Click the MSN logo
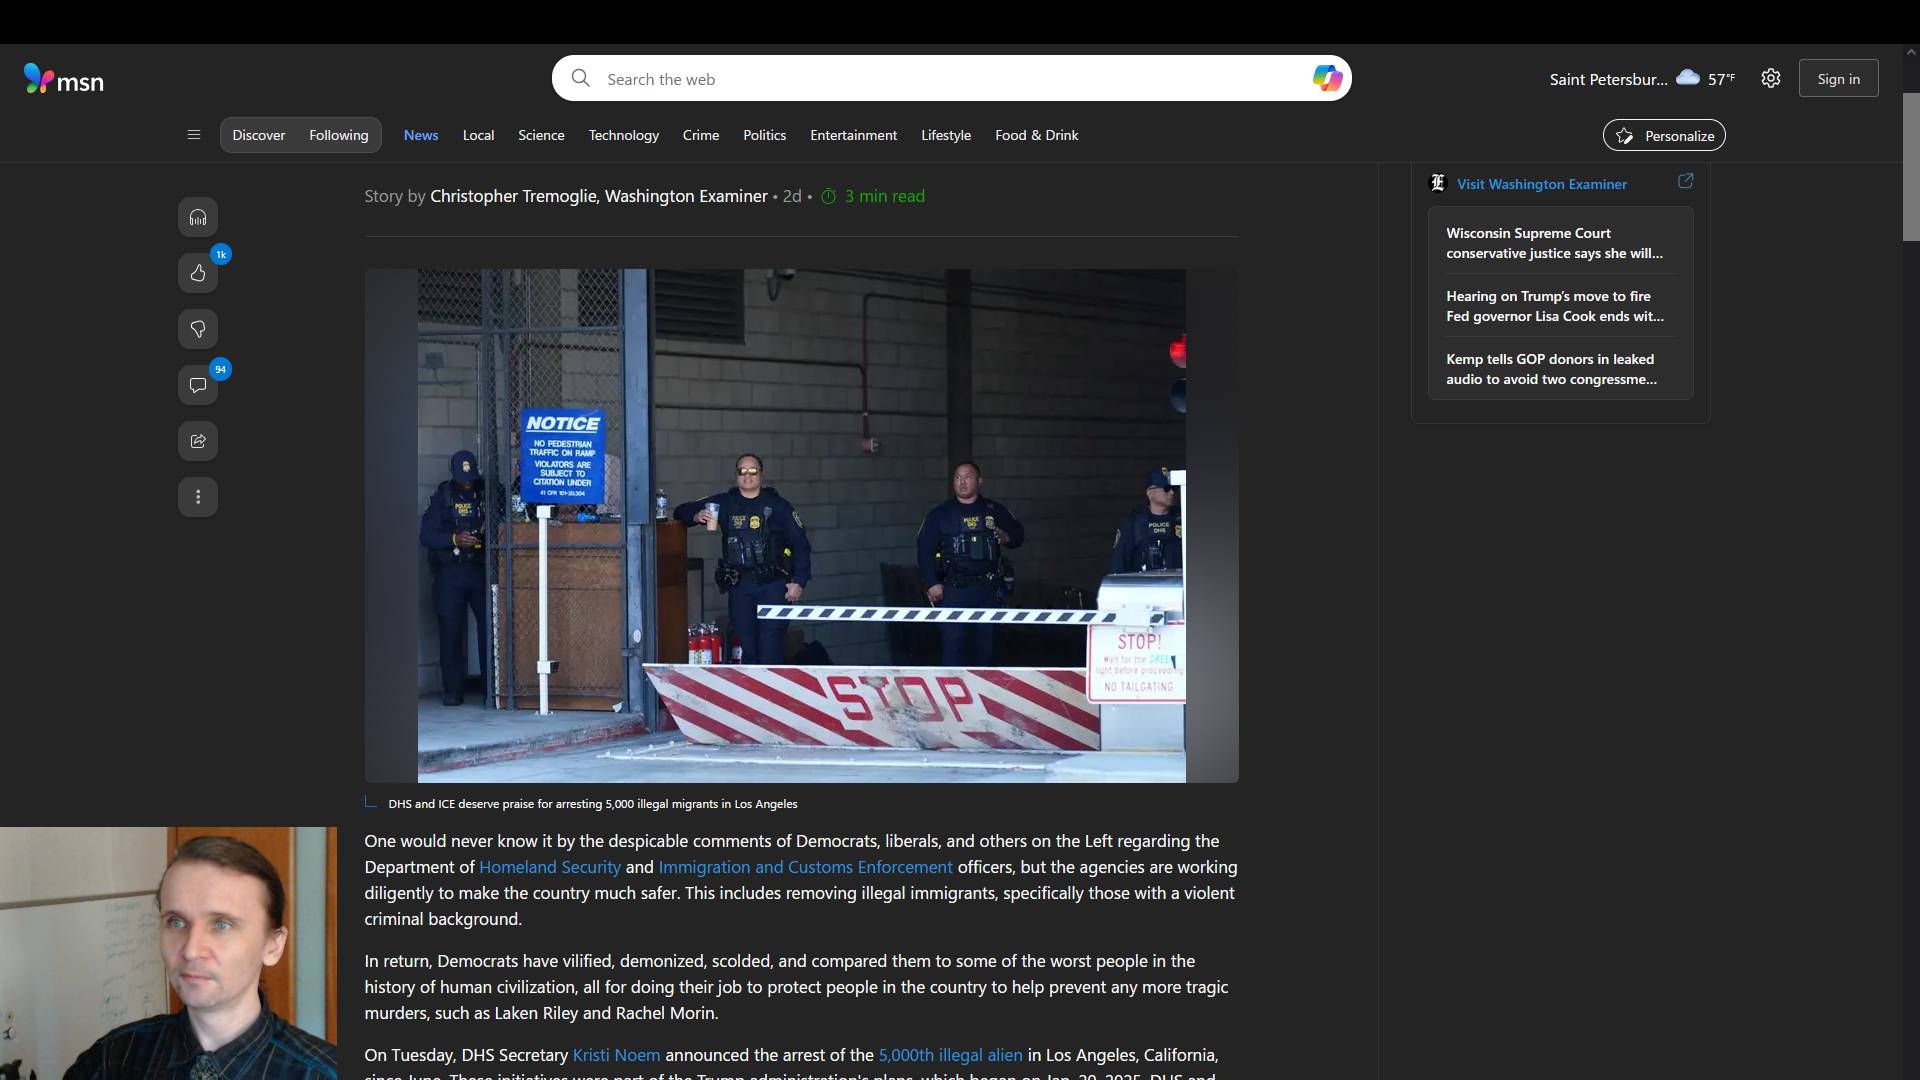This screenshot has height=1080, width=1920. pyautogui.click(x=64, y=79)
